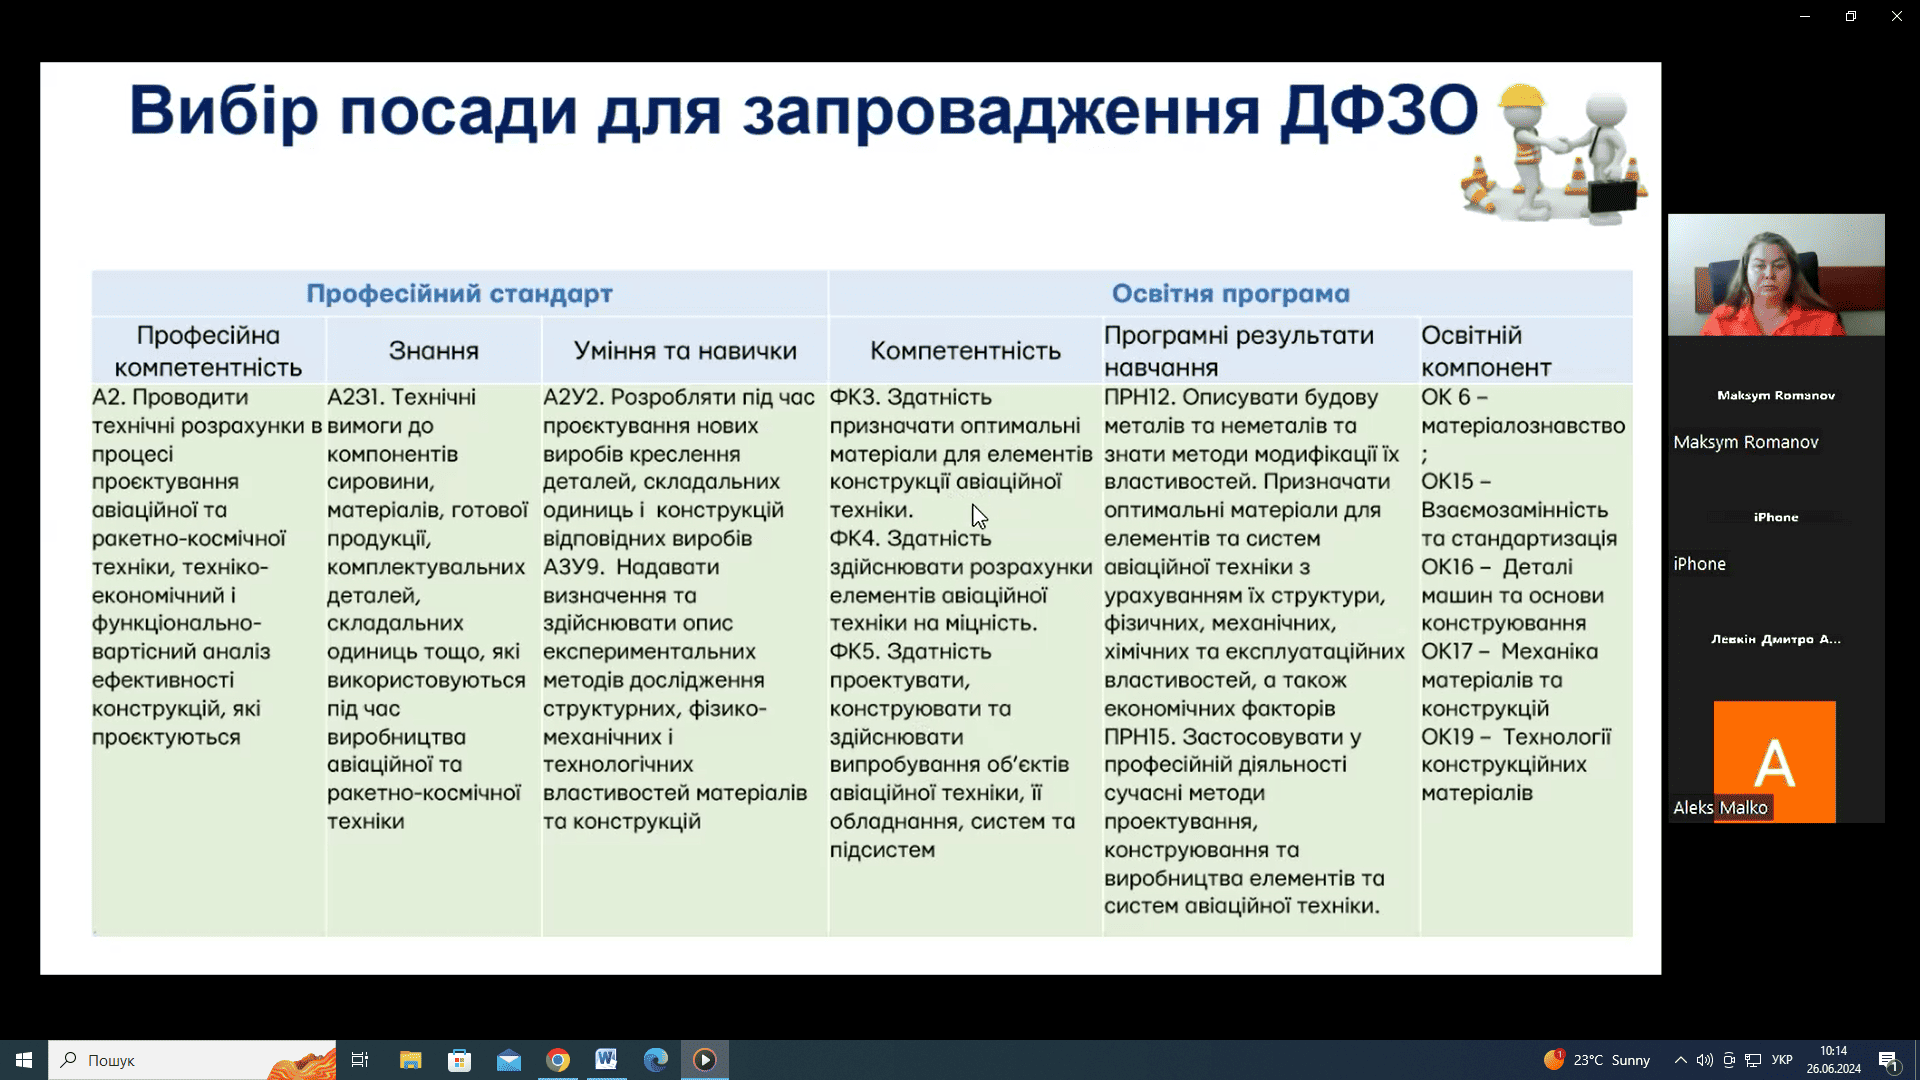This screenshot has height=1080, width=1920.
Task: Select the Aleks Malko participant tile
Action: (x=1774, y=762)
